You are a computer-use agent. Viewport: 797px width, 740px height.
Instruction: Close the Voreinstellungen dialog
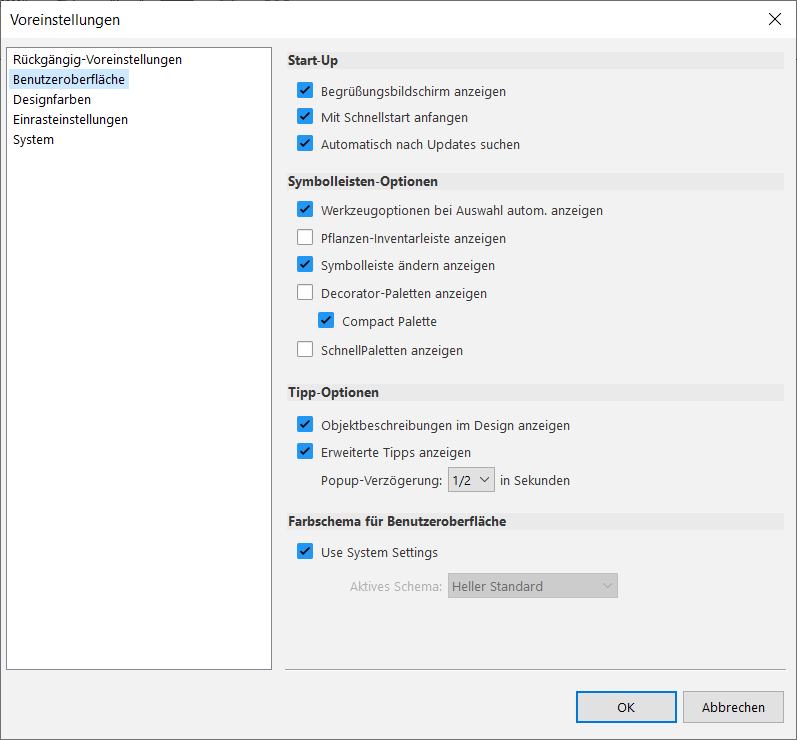pyautogui.click(x=775, y=19)
